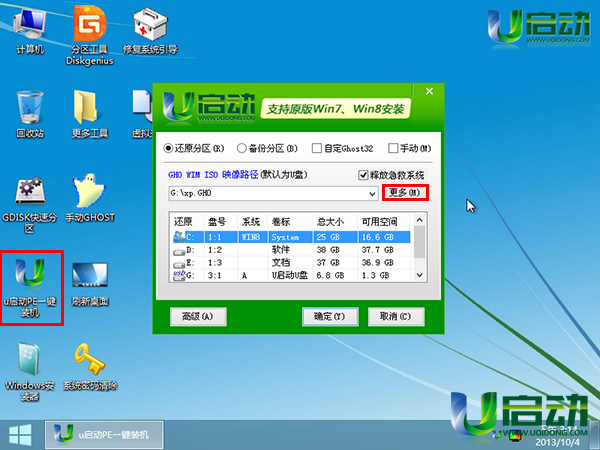Click the partition list scroll-down arrow
Screen dimensions: 600x450
tap(420, 275)
